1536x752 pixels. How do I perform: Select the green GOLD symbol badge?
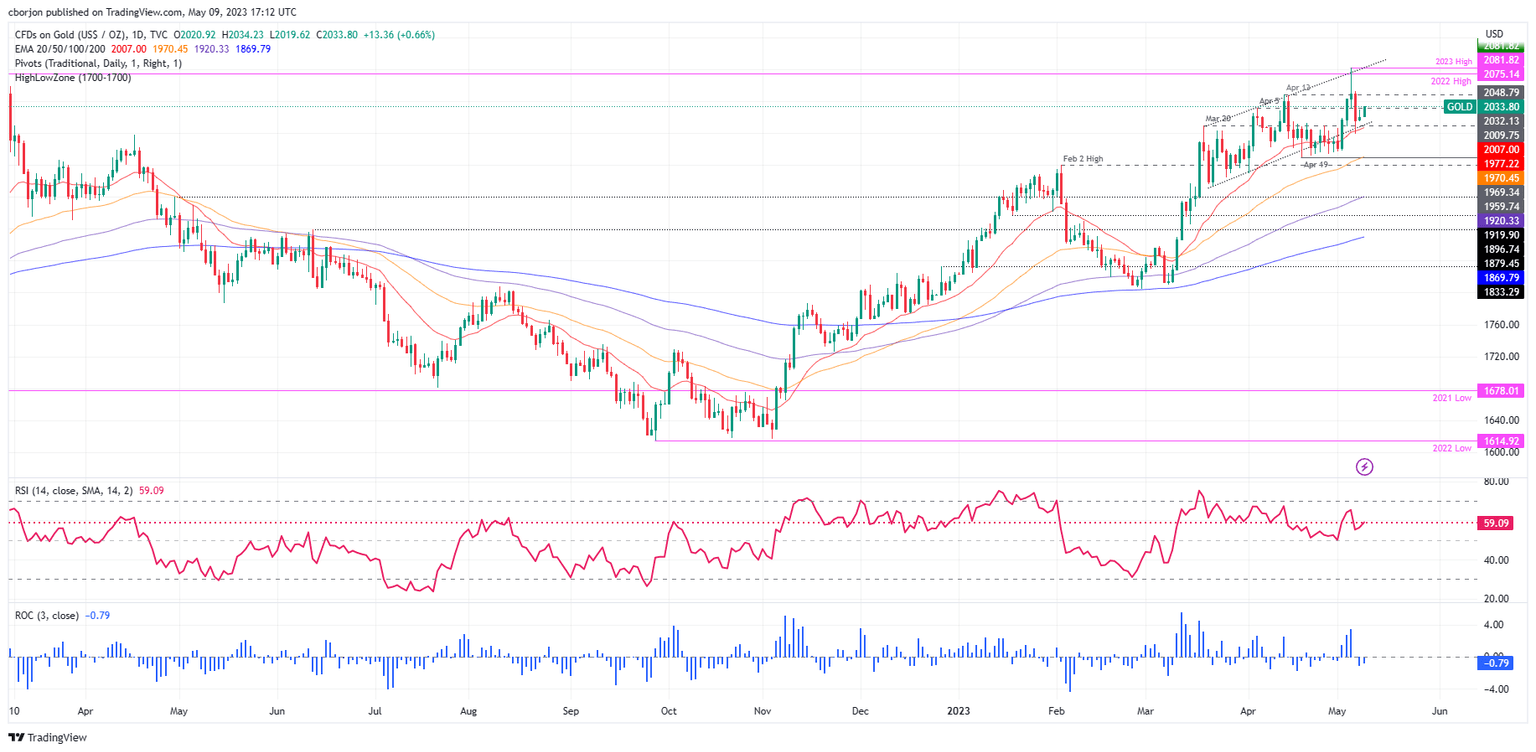pos(1459,106)
